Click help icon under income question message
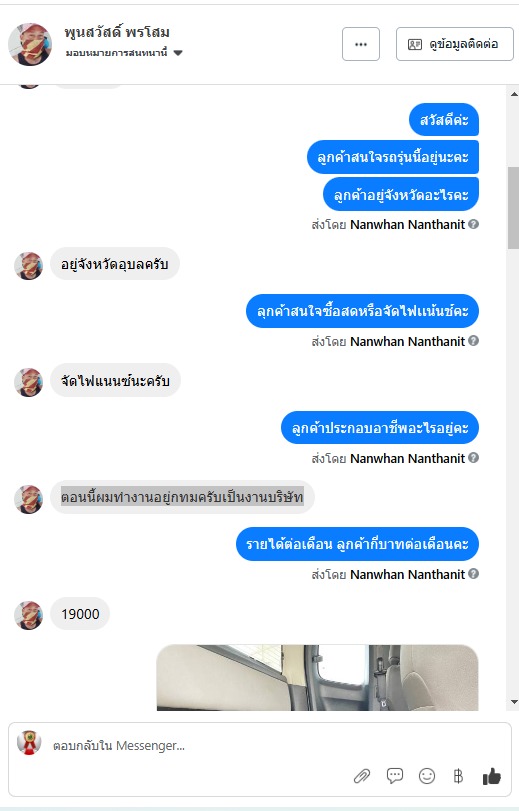The height and width of the screenshot is (811, 519). [x=473, y=574]
